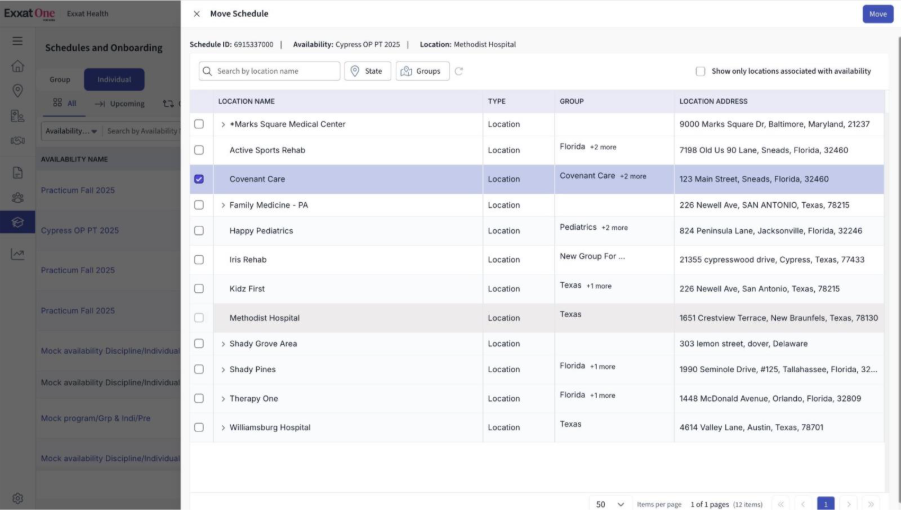The width and height of the screenshot is (901, 510).
Task: Switch to the Group tab
Action: pyautogui.click(x=60, y=79)
